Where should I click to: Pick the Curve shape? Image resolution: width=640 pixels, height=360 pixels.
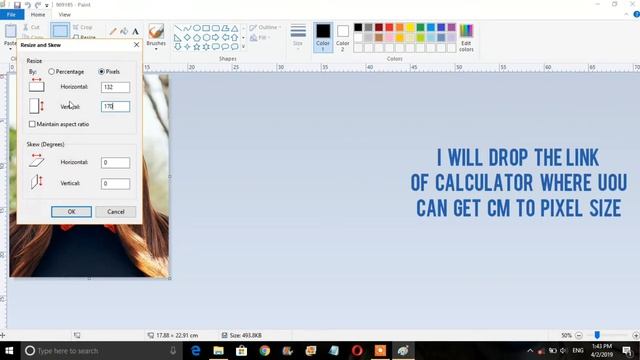pos(187,28)
